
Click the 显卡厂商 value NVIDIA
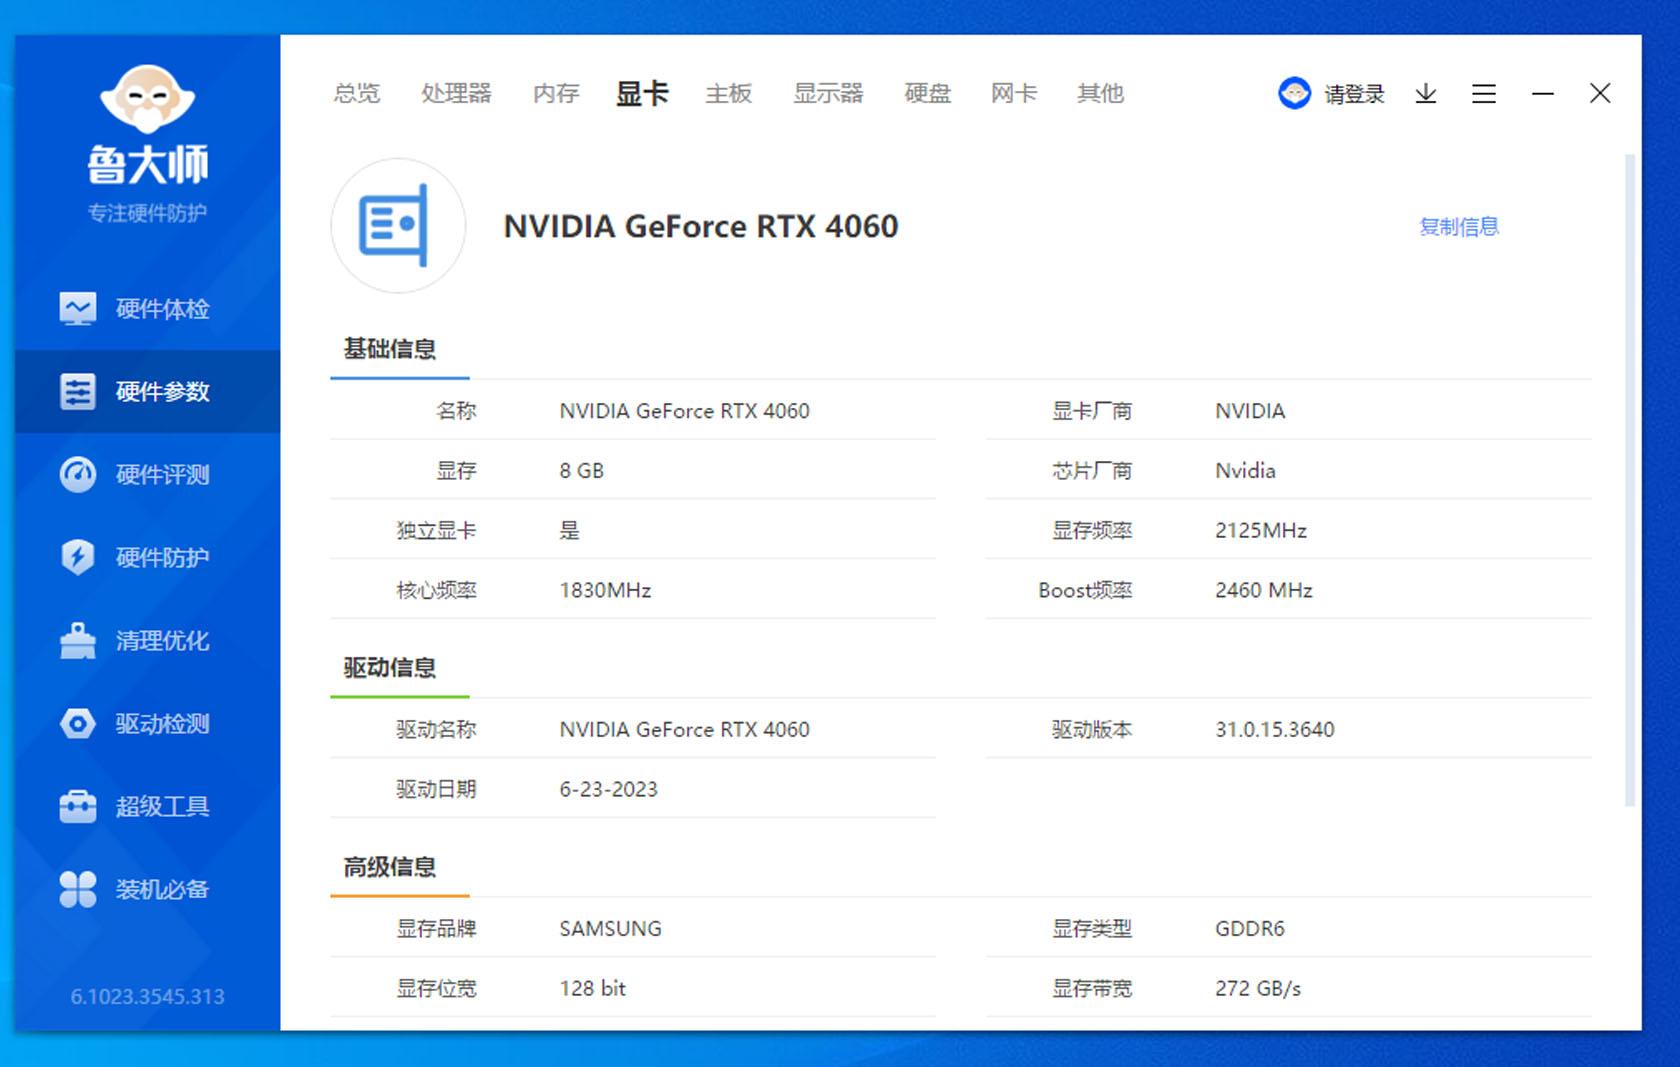pos(1250,411)
